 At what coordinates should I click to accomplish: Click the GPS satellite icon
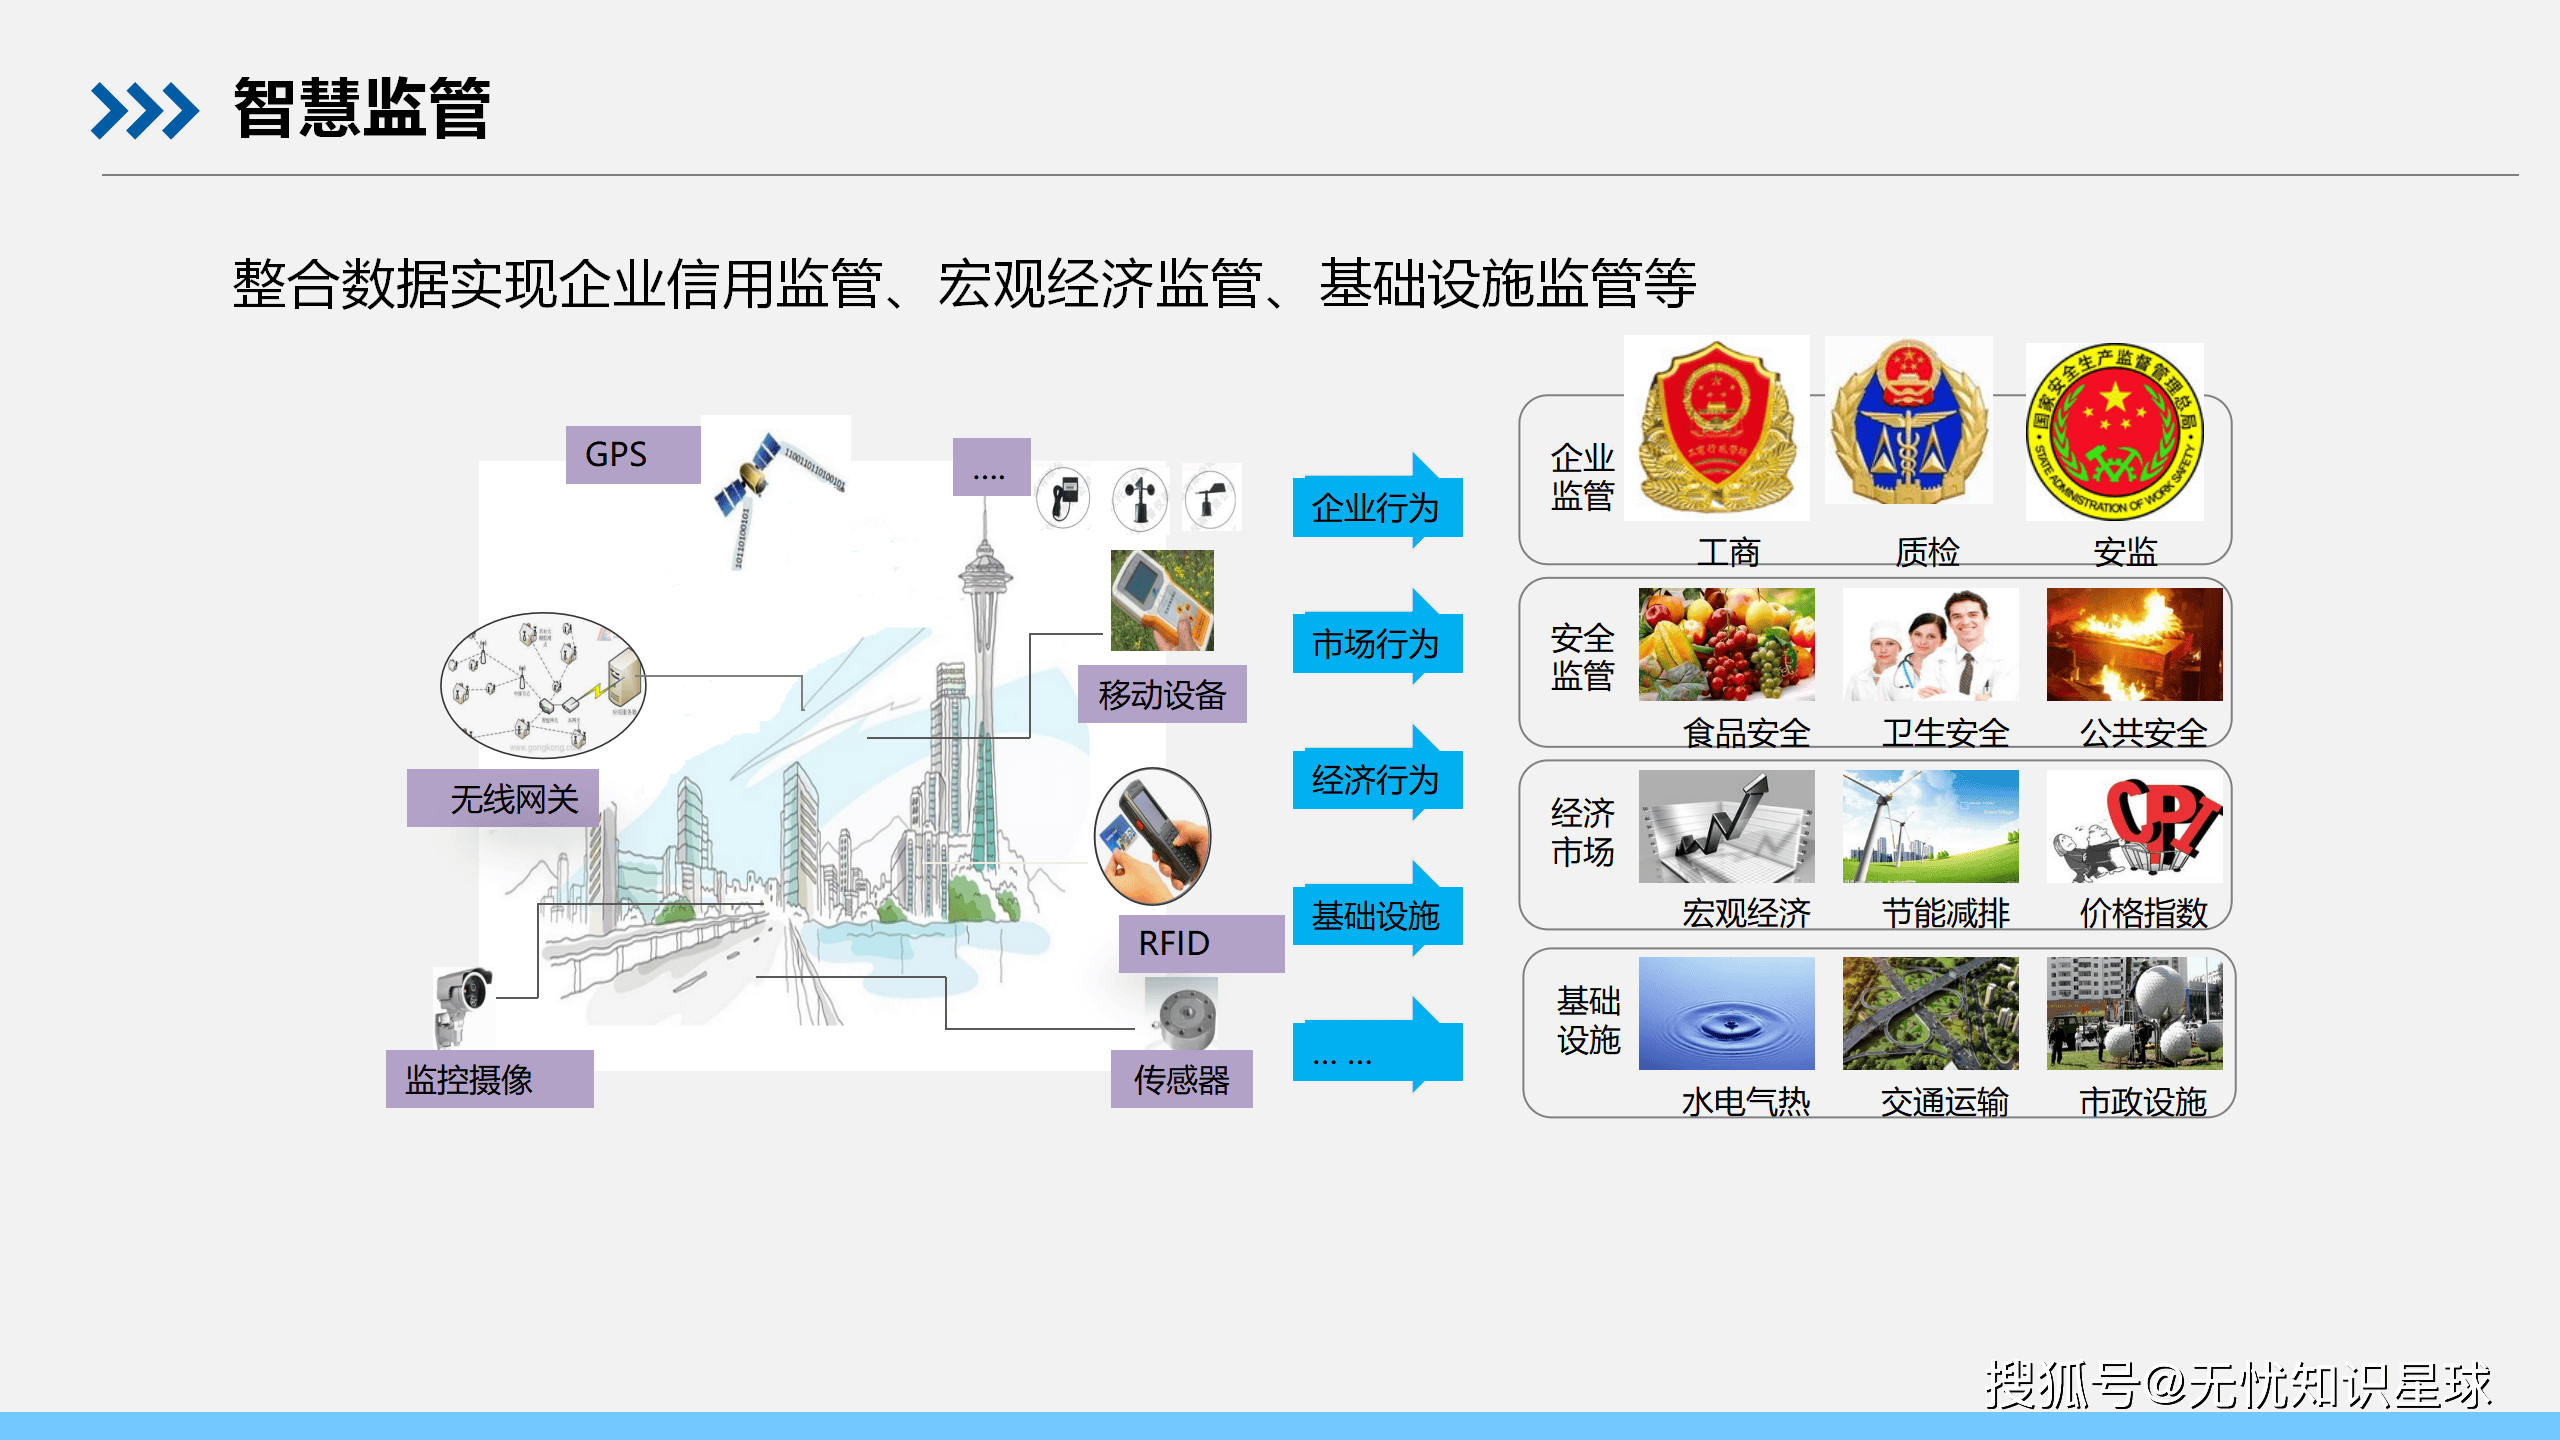coord(776,490)
